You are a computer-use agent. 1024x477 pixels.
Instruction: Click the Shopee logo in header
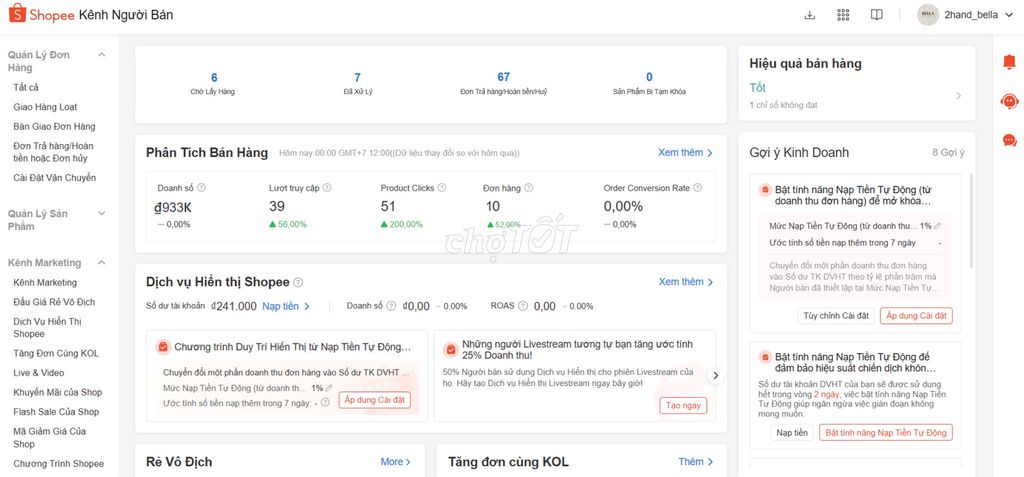pyautogui.click(x=42, y=14)
